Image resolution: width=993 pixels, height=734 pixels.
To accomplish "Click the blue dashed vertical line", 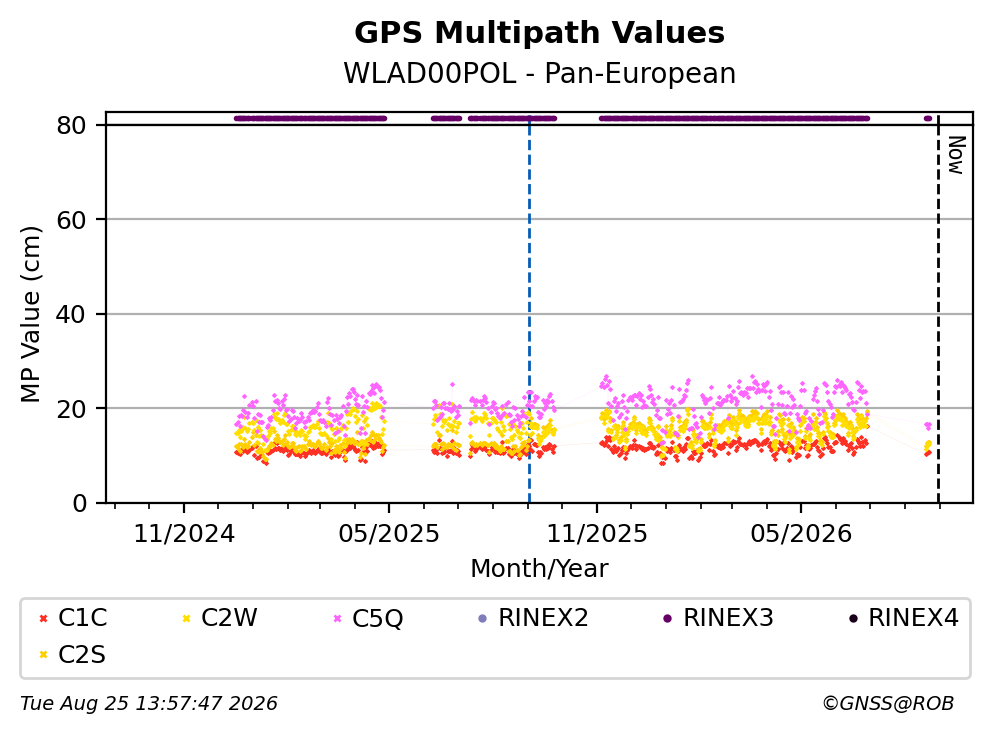I will point(529,310).
